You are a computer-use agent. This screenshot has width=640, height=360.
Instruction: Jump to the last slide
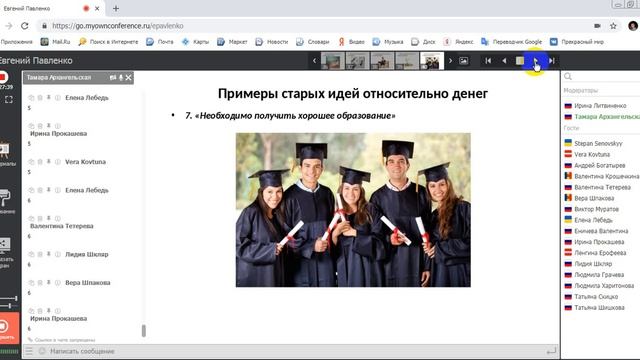(551, 61)
